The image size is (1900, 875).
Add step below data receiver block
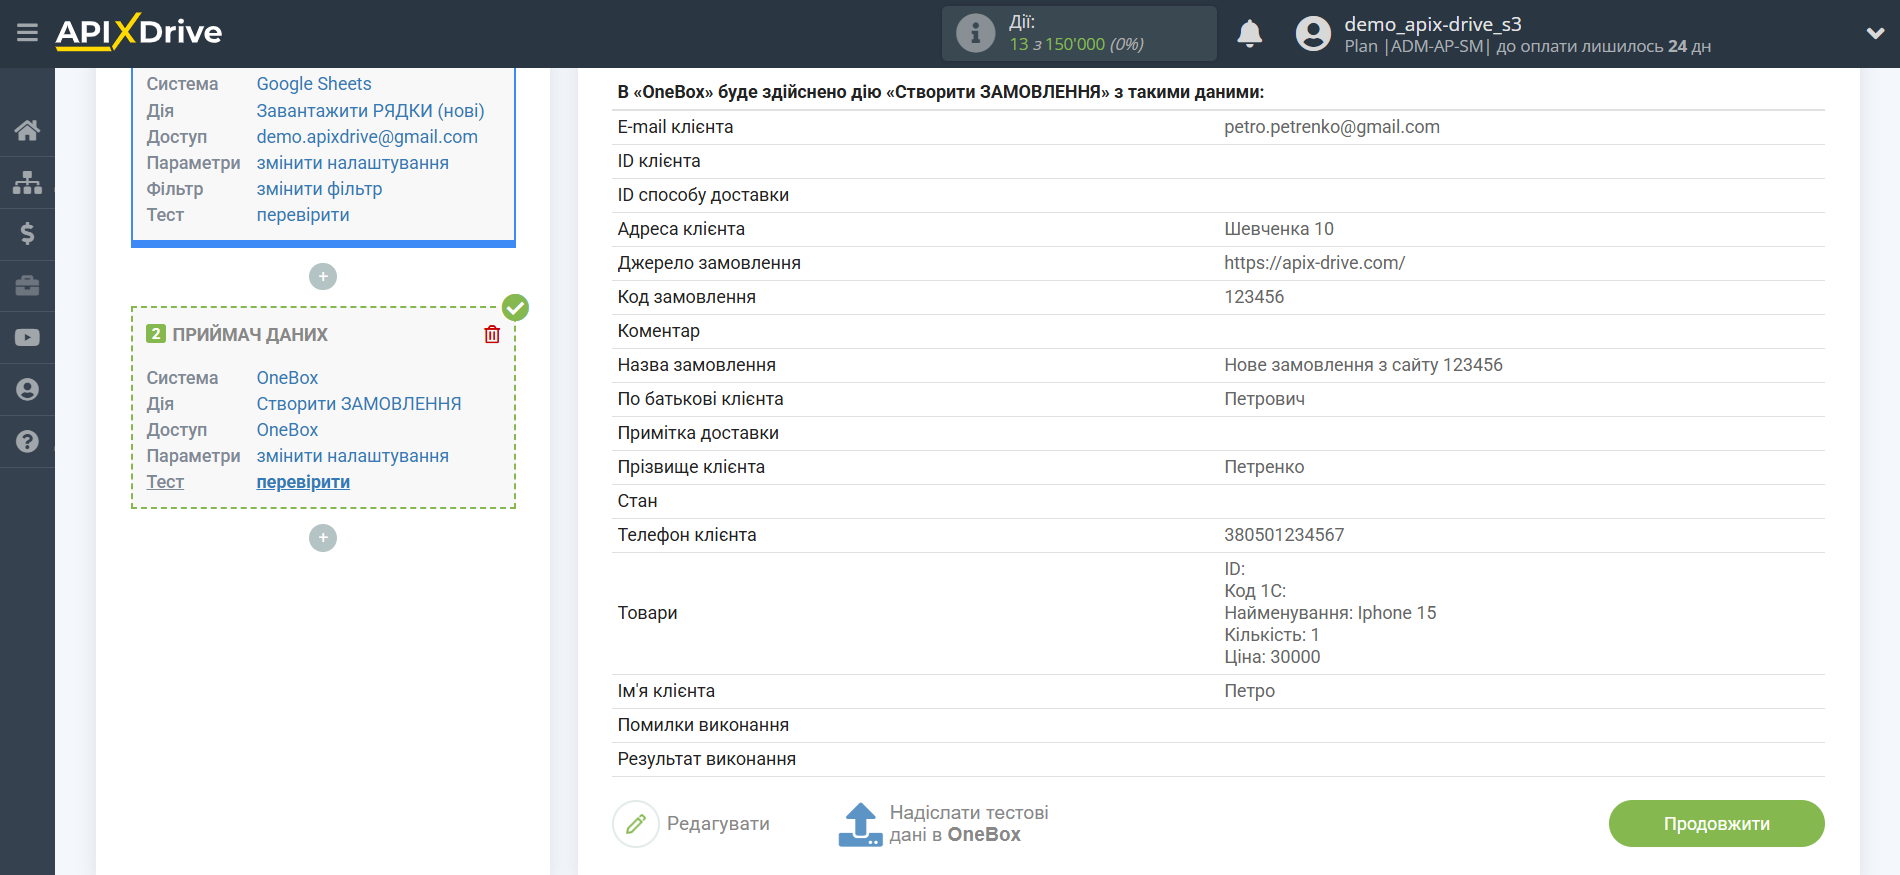[323, 538]
